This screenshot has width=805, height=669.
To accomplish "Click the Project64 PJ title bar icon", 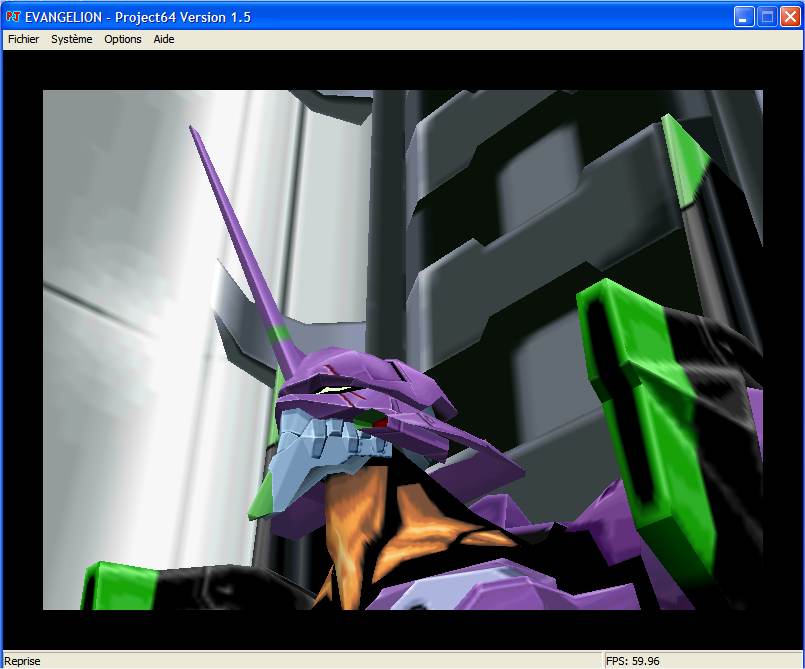I will [12, 17].
